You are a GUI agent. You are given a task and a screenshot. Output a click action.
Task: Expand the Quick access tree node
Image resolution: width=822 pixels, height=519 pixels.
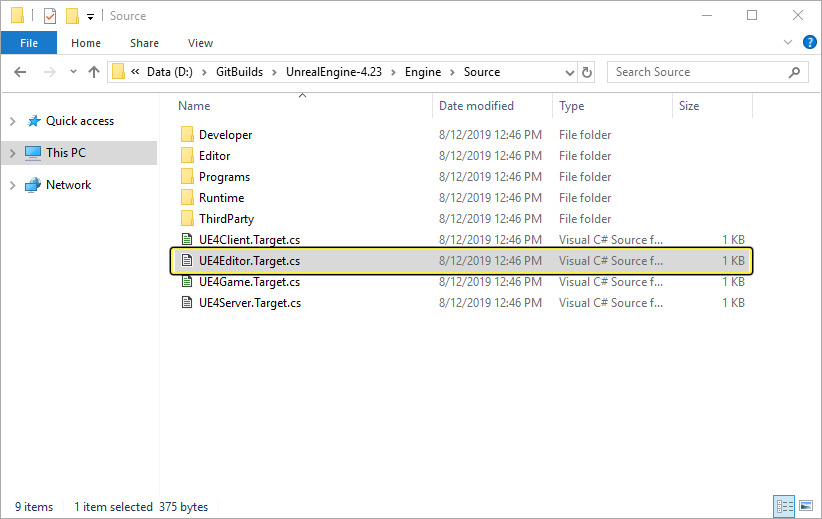(13, 121)
